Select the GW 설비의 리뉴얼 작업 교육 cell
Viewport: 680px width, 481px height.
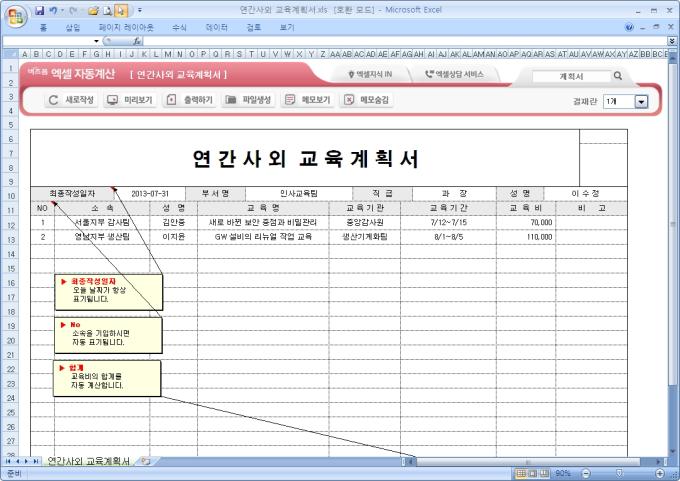[263, 237]
